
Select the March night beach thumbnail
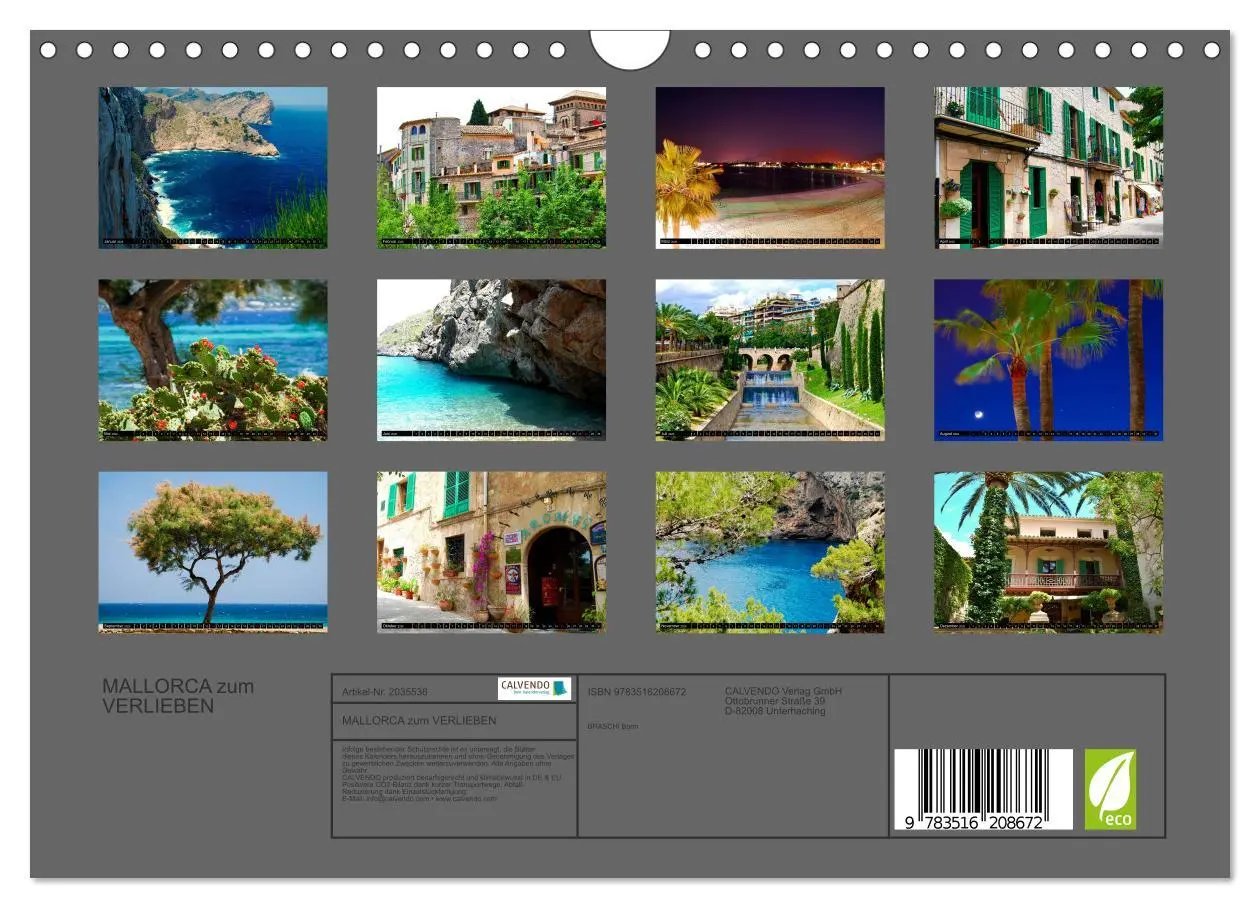[x=770, y=167]
